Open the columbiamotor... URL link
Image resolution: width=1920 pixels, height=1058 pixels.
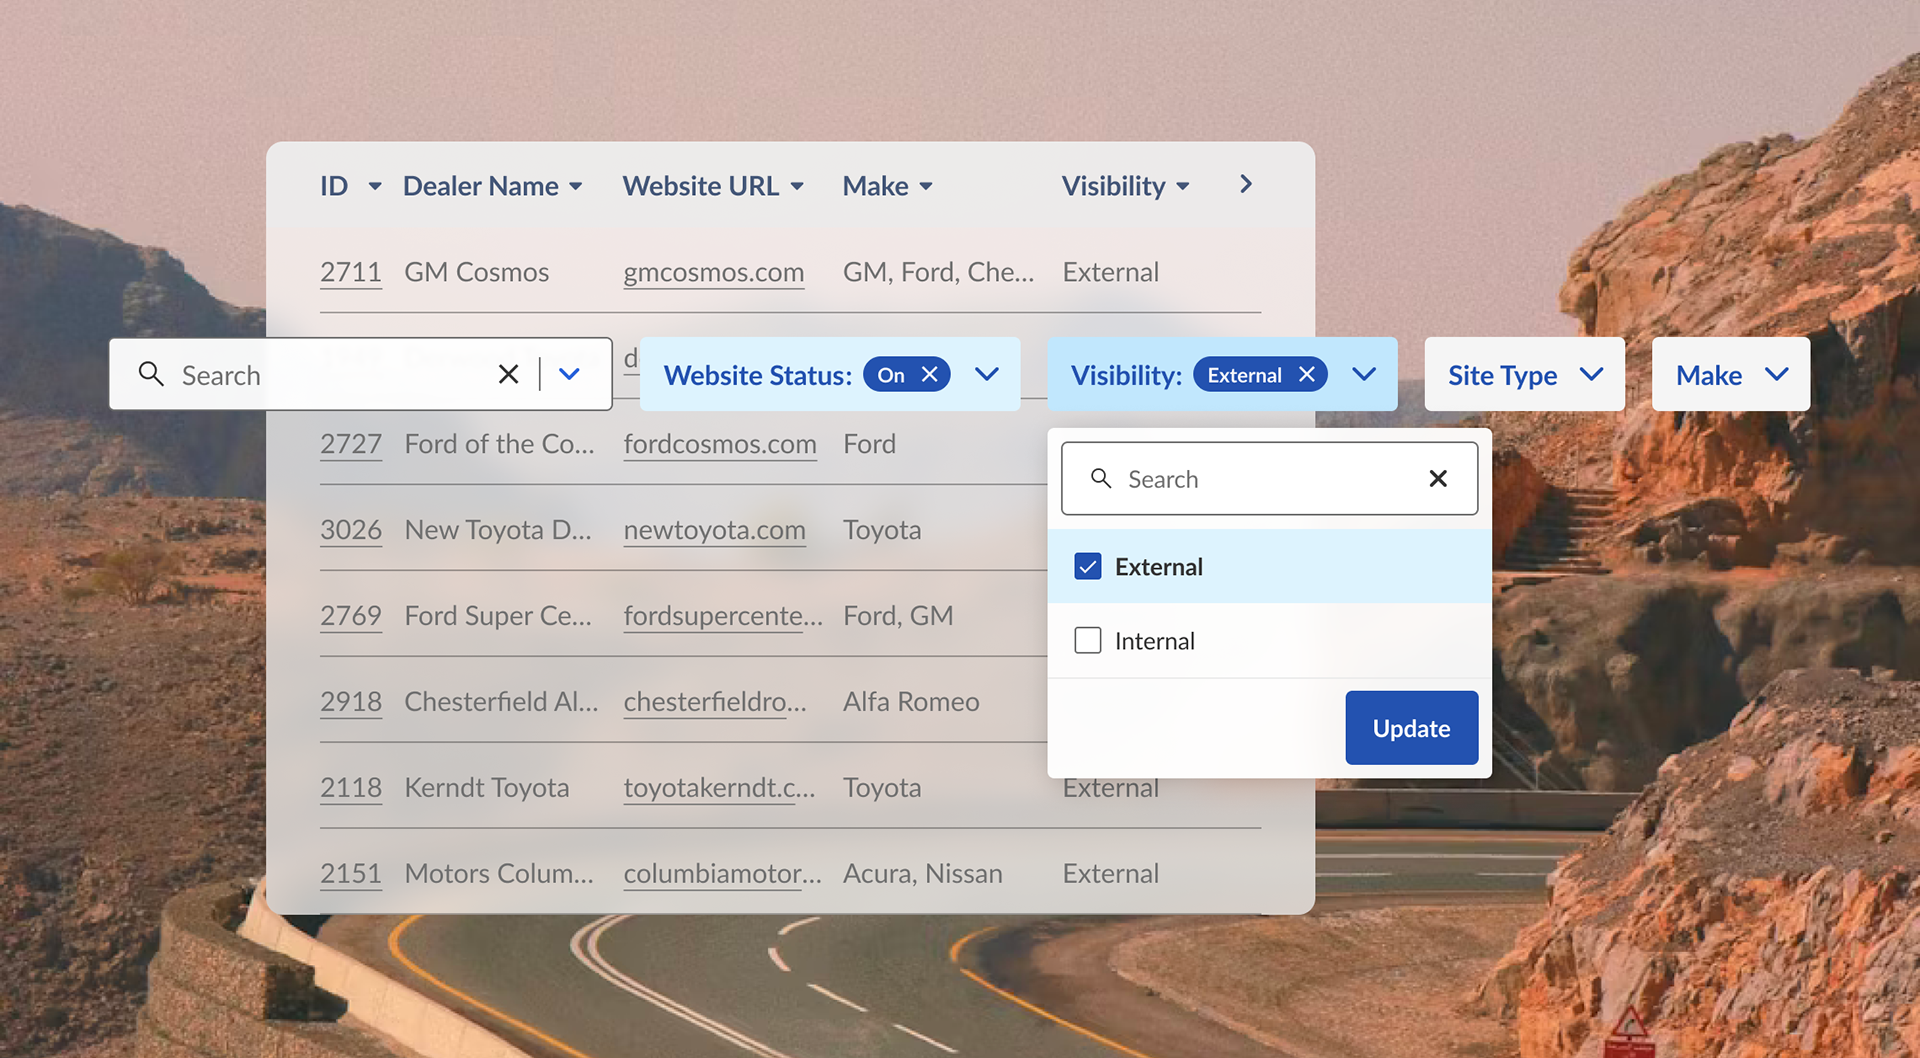[x=723, y=874]
